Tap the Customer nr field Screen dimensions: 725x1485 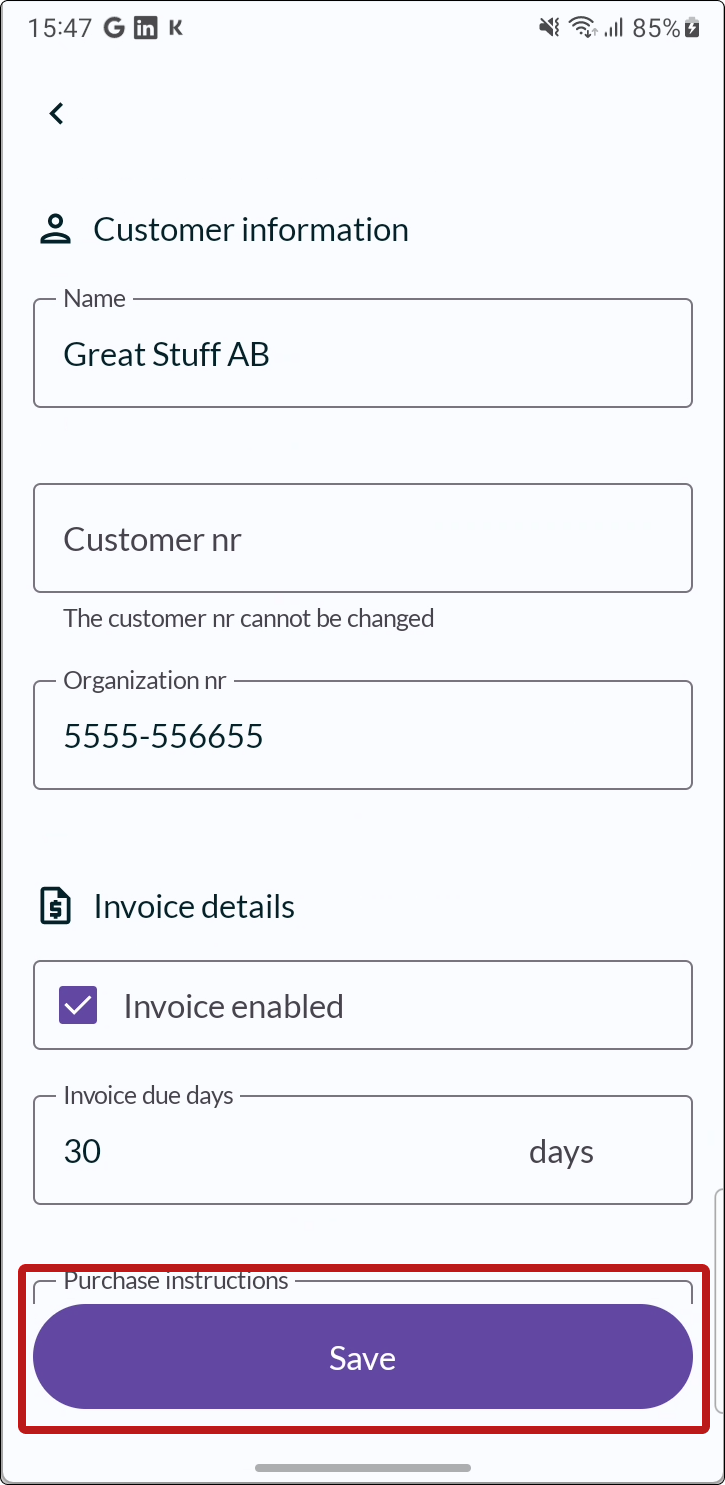click(363, 538)
